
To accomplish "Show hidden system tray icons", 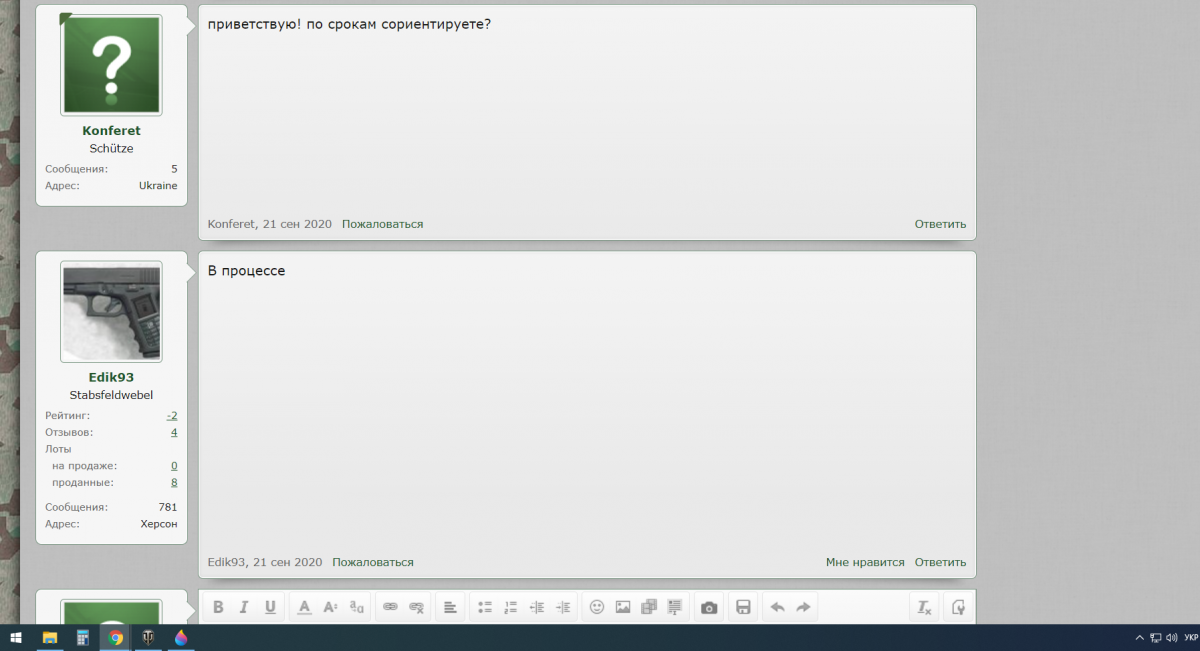I will (x=1139, y=637).
